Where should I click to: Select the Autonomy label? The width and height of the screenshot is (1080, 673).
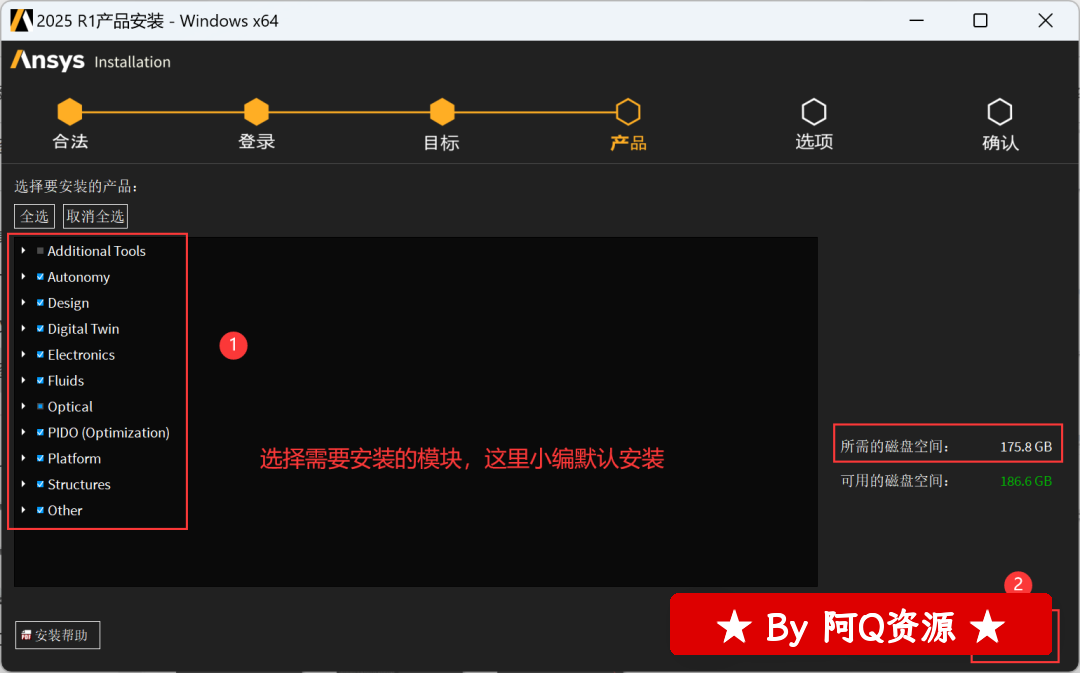click(79, 277)
